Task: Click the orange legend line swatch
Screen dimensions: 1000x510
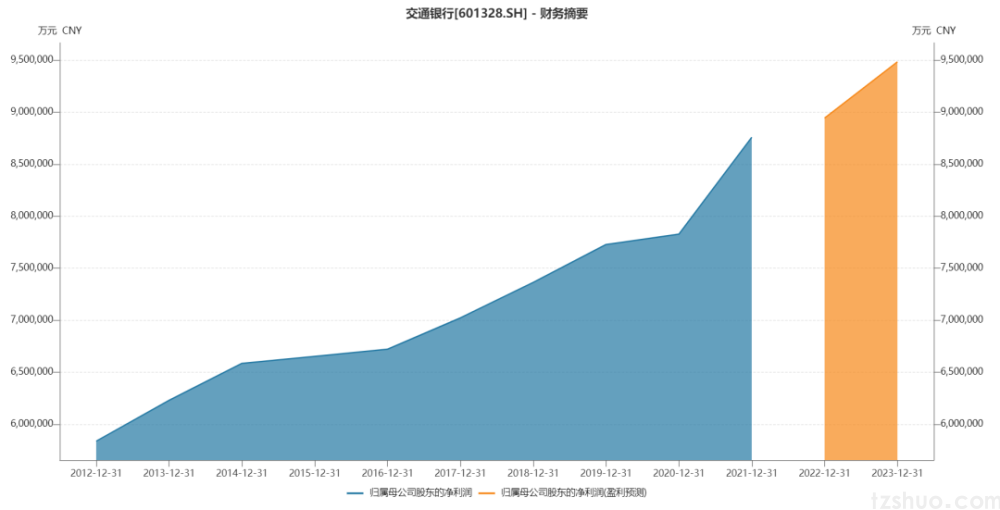Action: [x=487, y=493]
